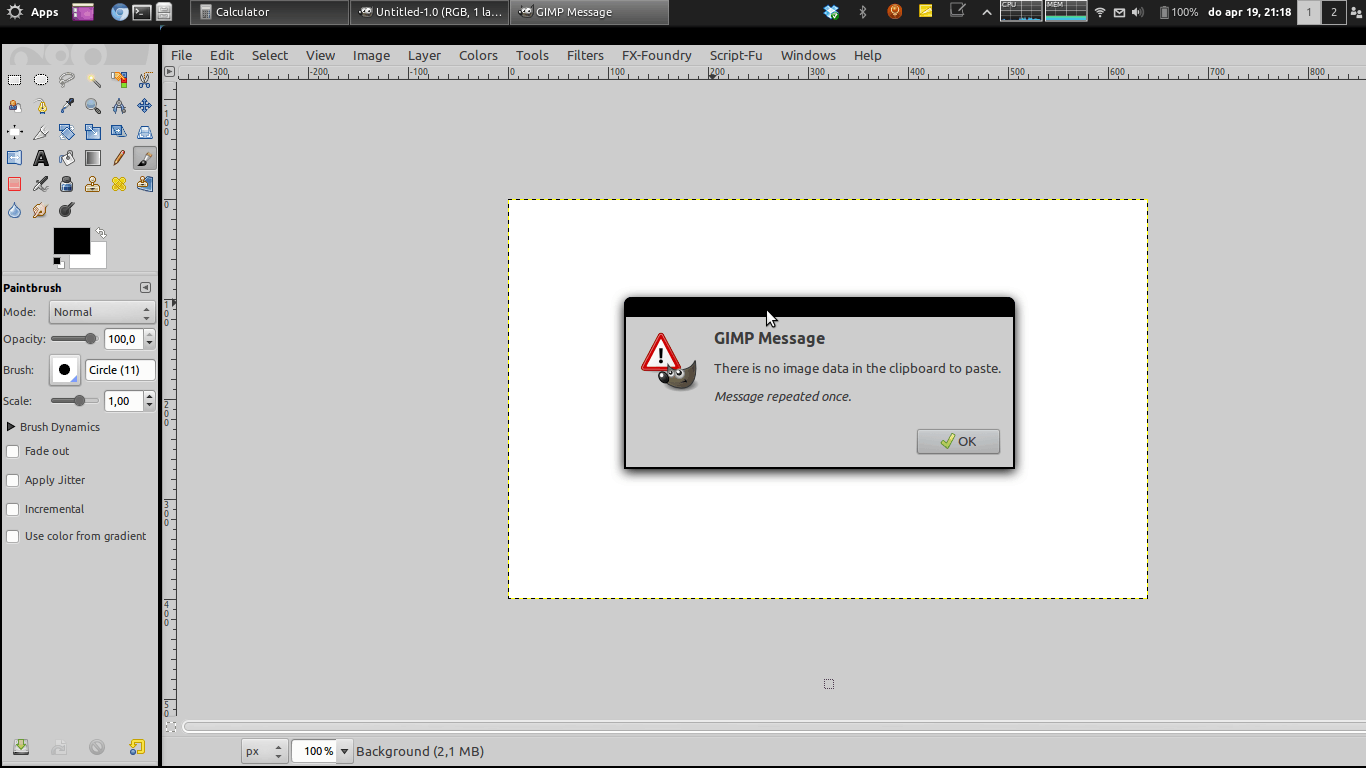
Task: Click OK in the GIMP Message dialog
Action: [958, 441]
